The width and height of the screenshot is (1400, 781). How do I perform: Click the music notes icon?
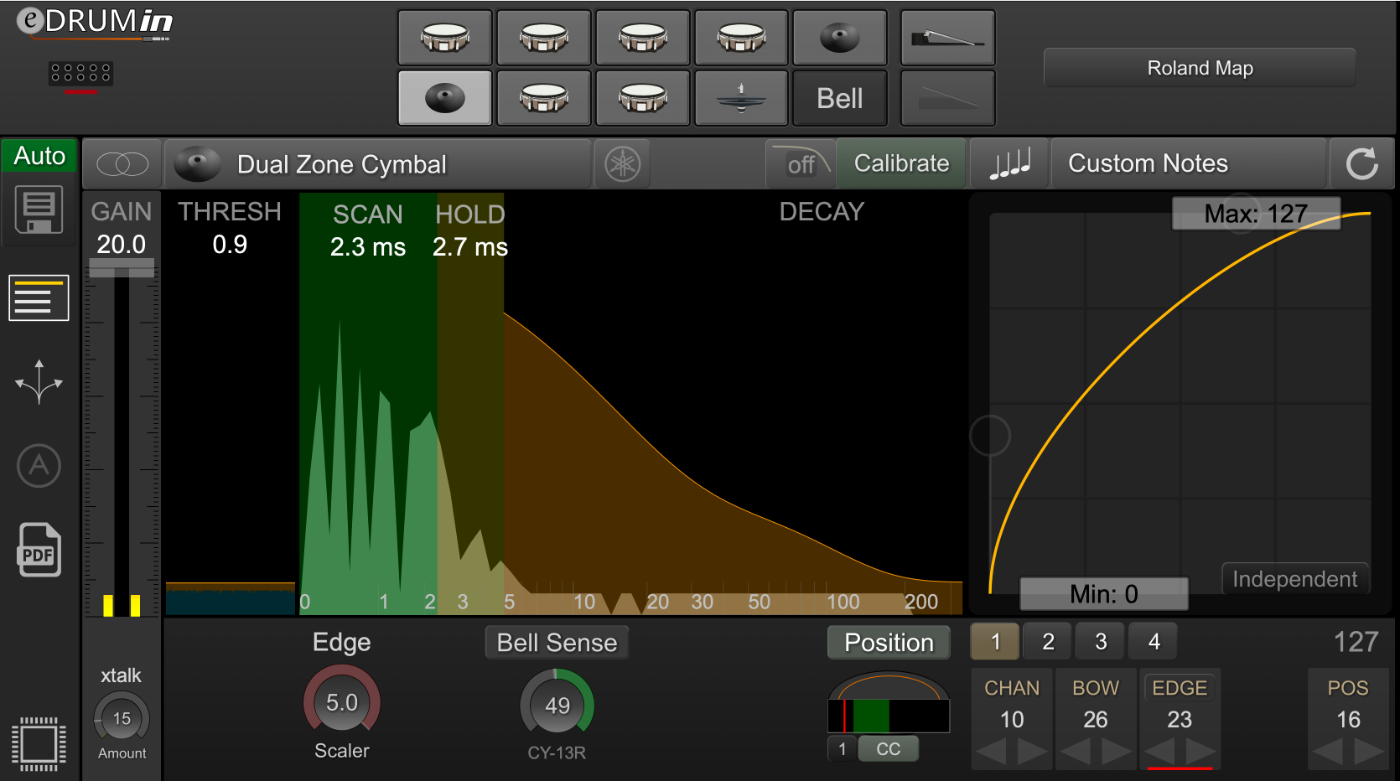click(1009, 164)
